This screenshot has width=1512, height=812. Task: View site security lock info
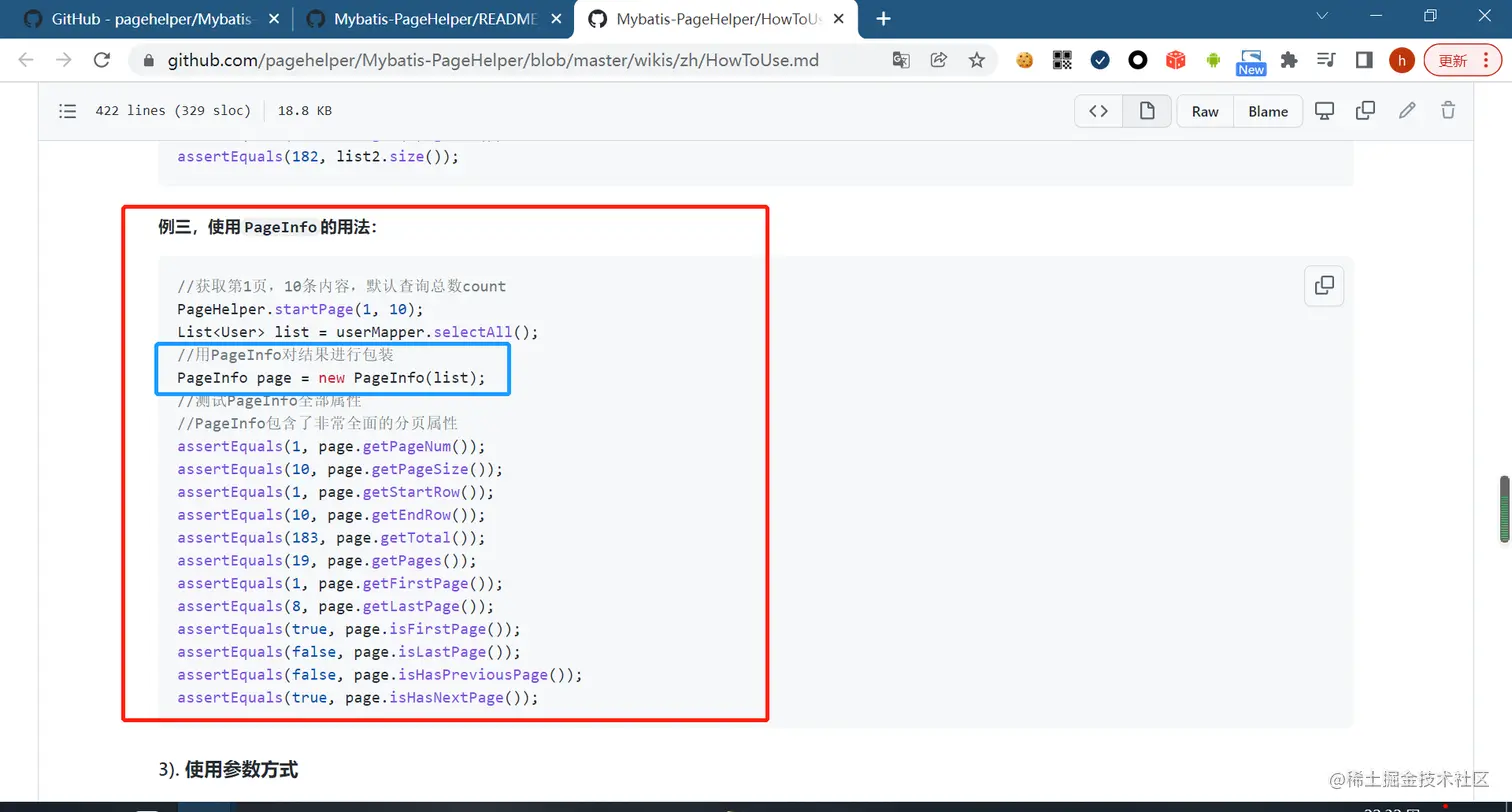(x=150, y=60)
